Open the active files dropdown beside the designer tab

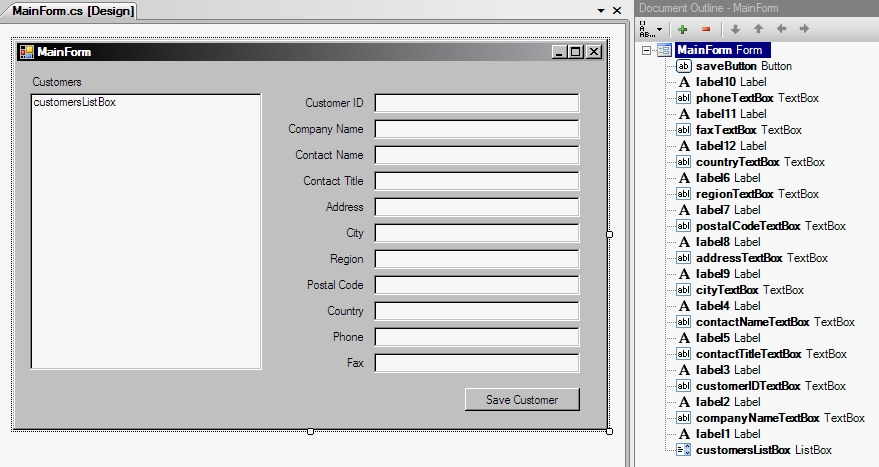601,11
